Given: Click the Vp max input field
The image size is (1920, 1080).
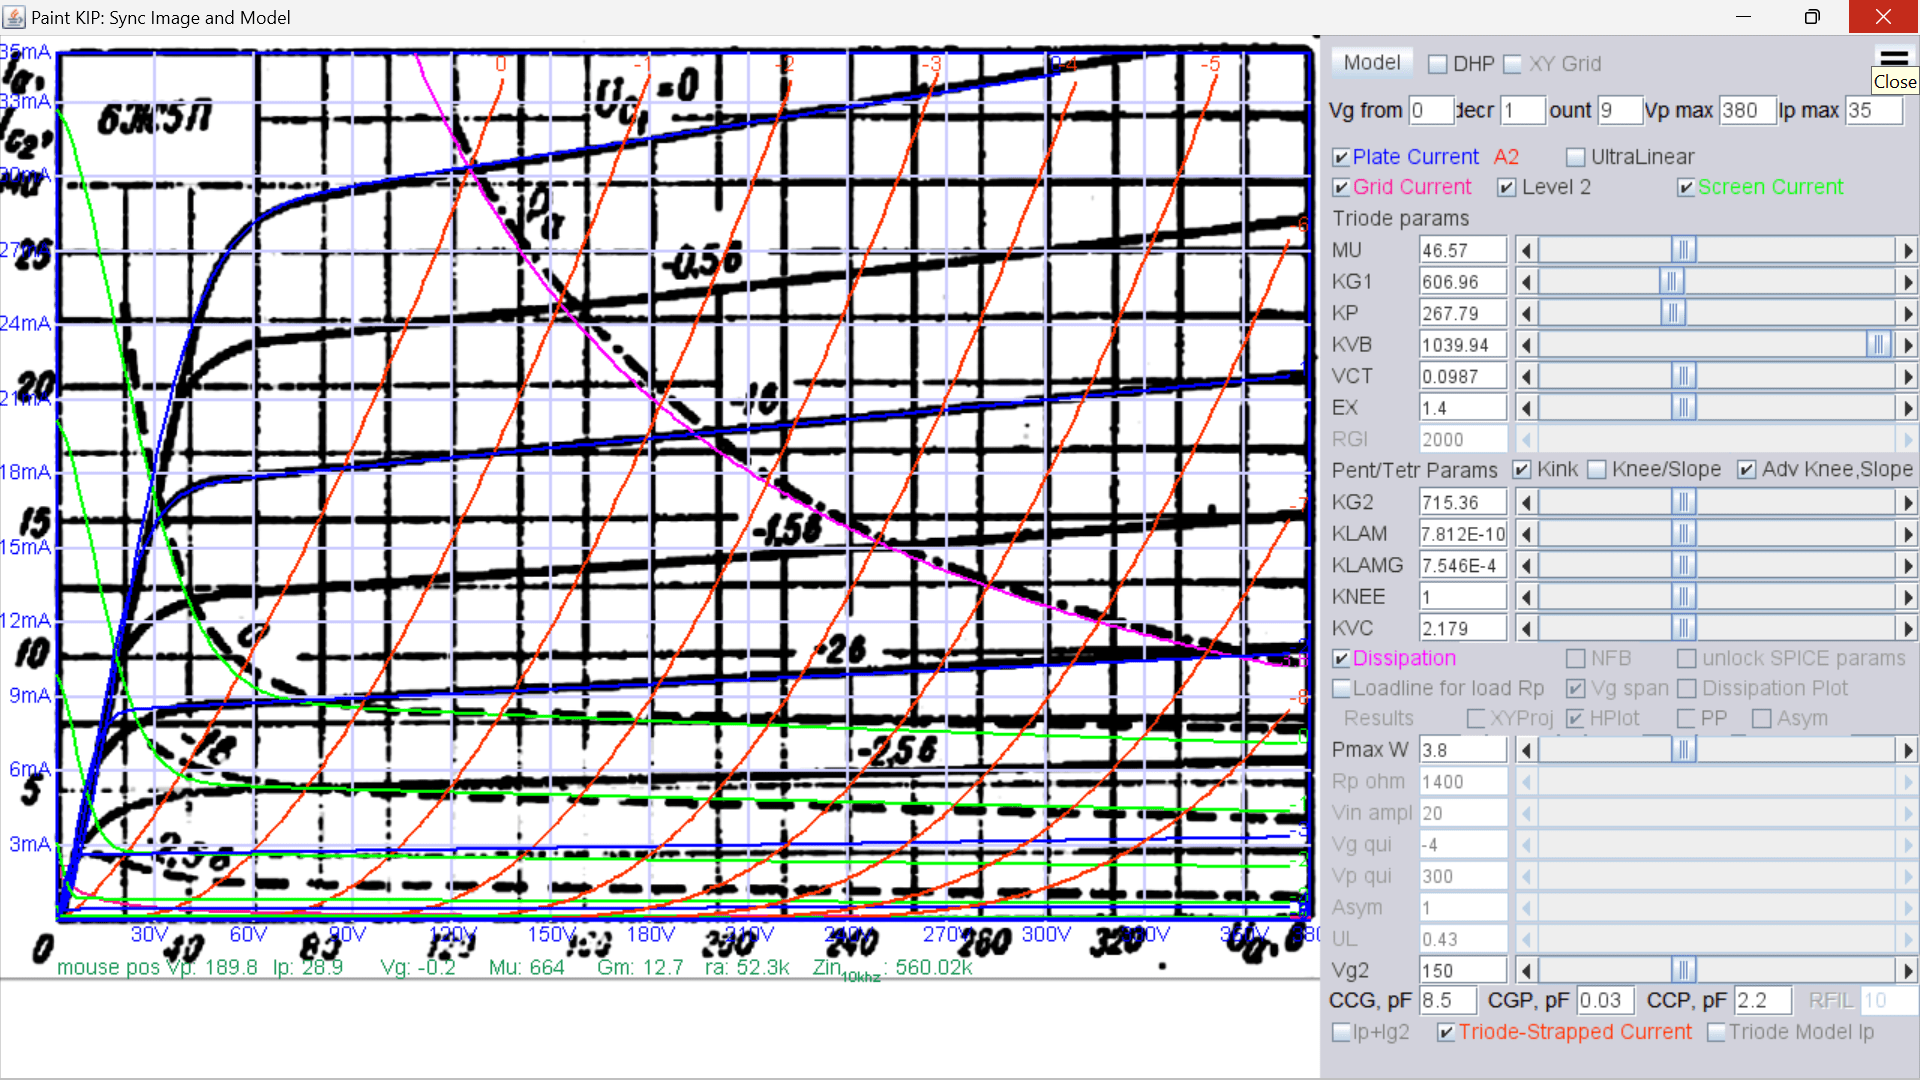Looking at the screenshot, I should pyautogui.click(x=1746, y=110).
